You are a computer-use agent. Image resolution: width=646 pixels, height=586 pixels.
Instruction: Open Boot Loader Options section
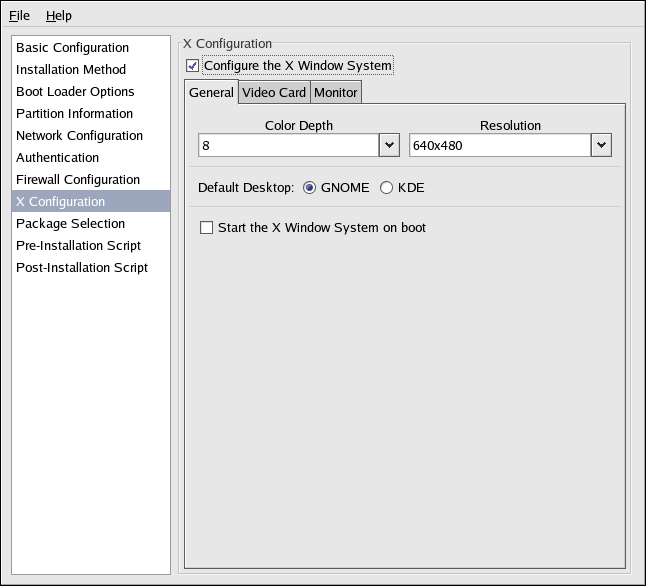pos(75,91)
